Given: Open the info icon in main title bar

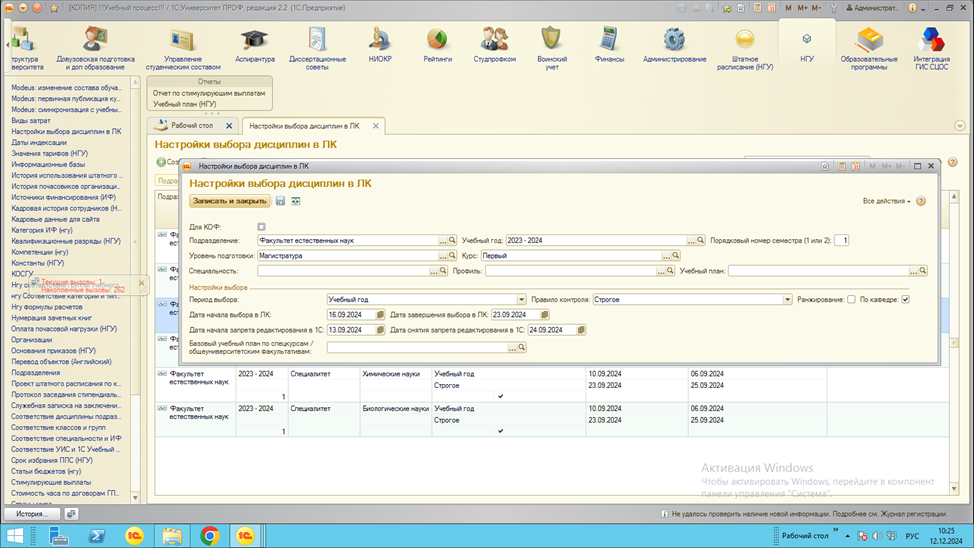Looking at the screenshot, I should click(912, 8).
